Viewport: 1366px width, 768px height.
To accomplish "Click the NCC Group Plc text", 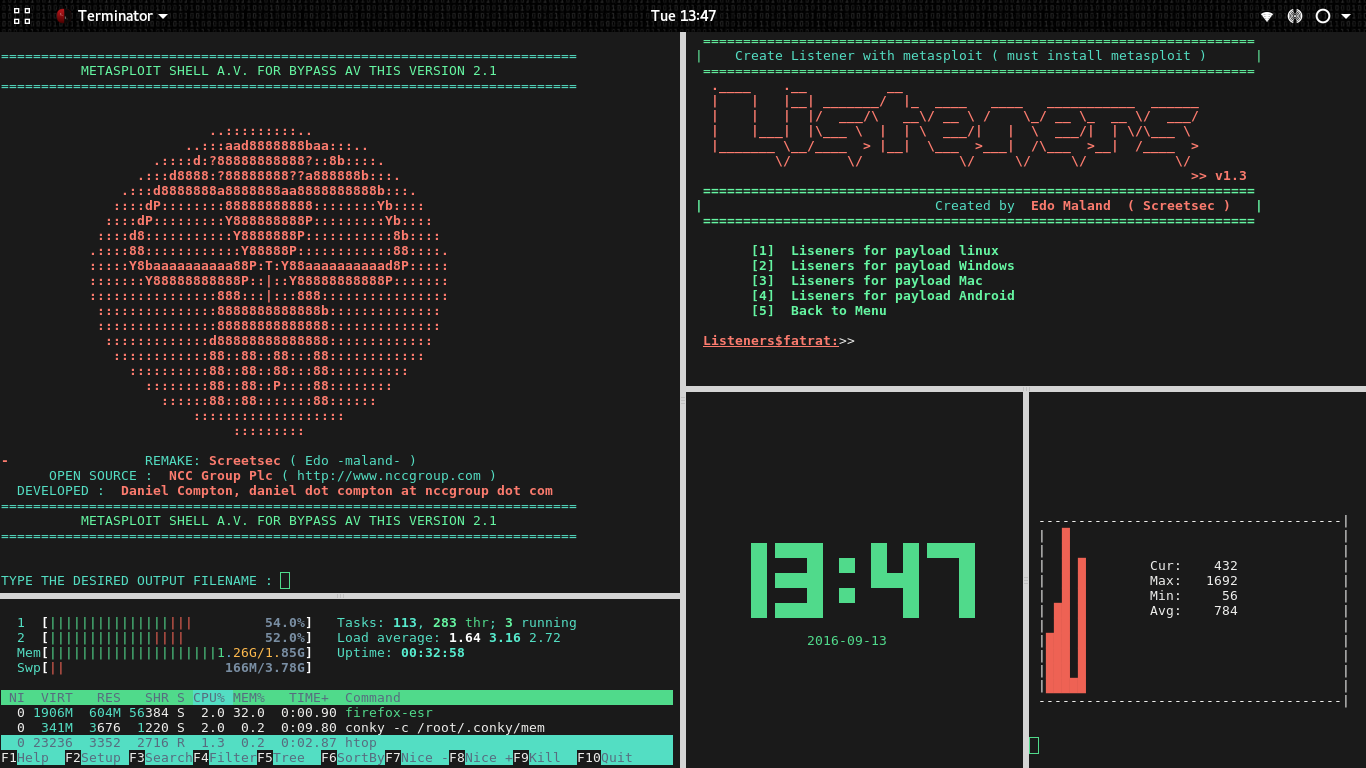I will click(x=221, y=476).
